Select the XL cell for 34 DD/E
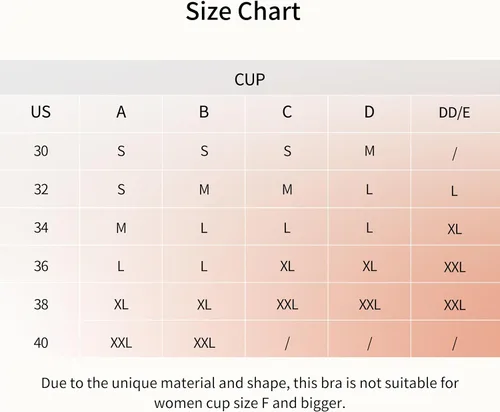The image size is (500, 412). coord(454,229)
